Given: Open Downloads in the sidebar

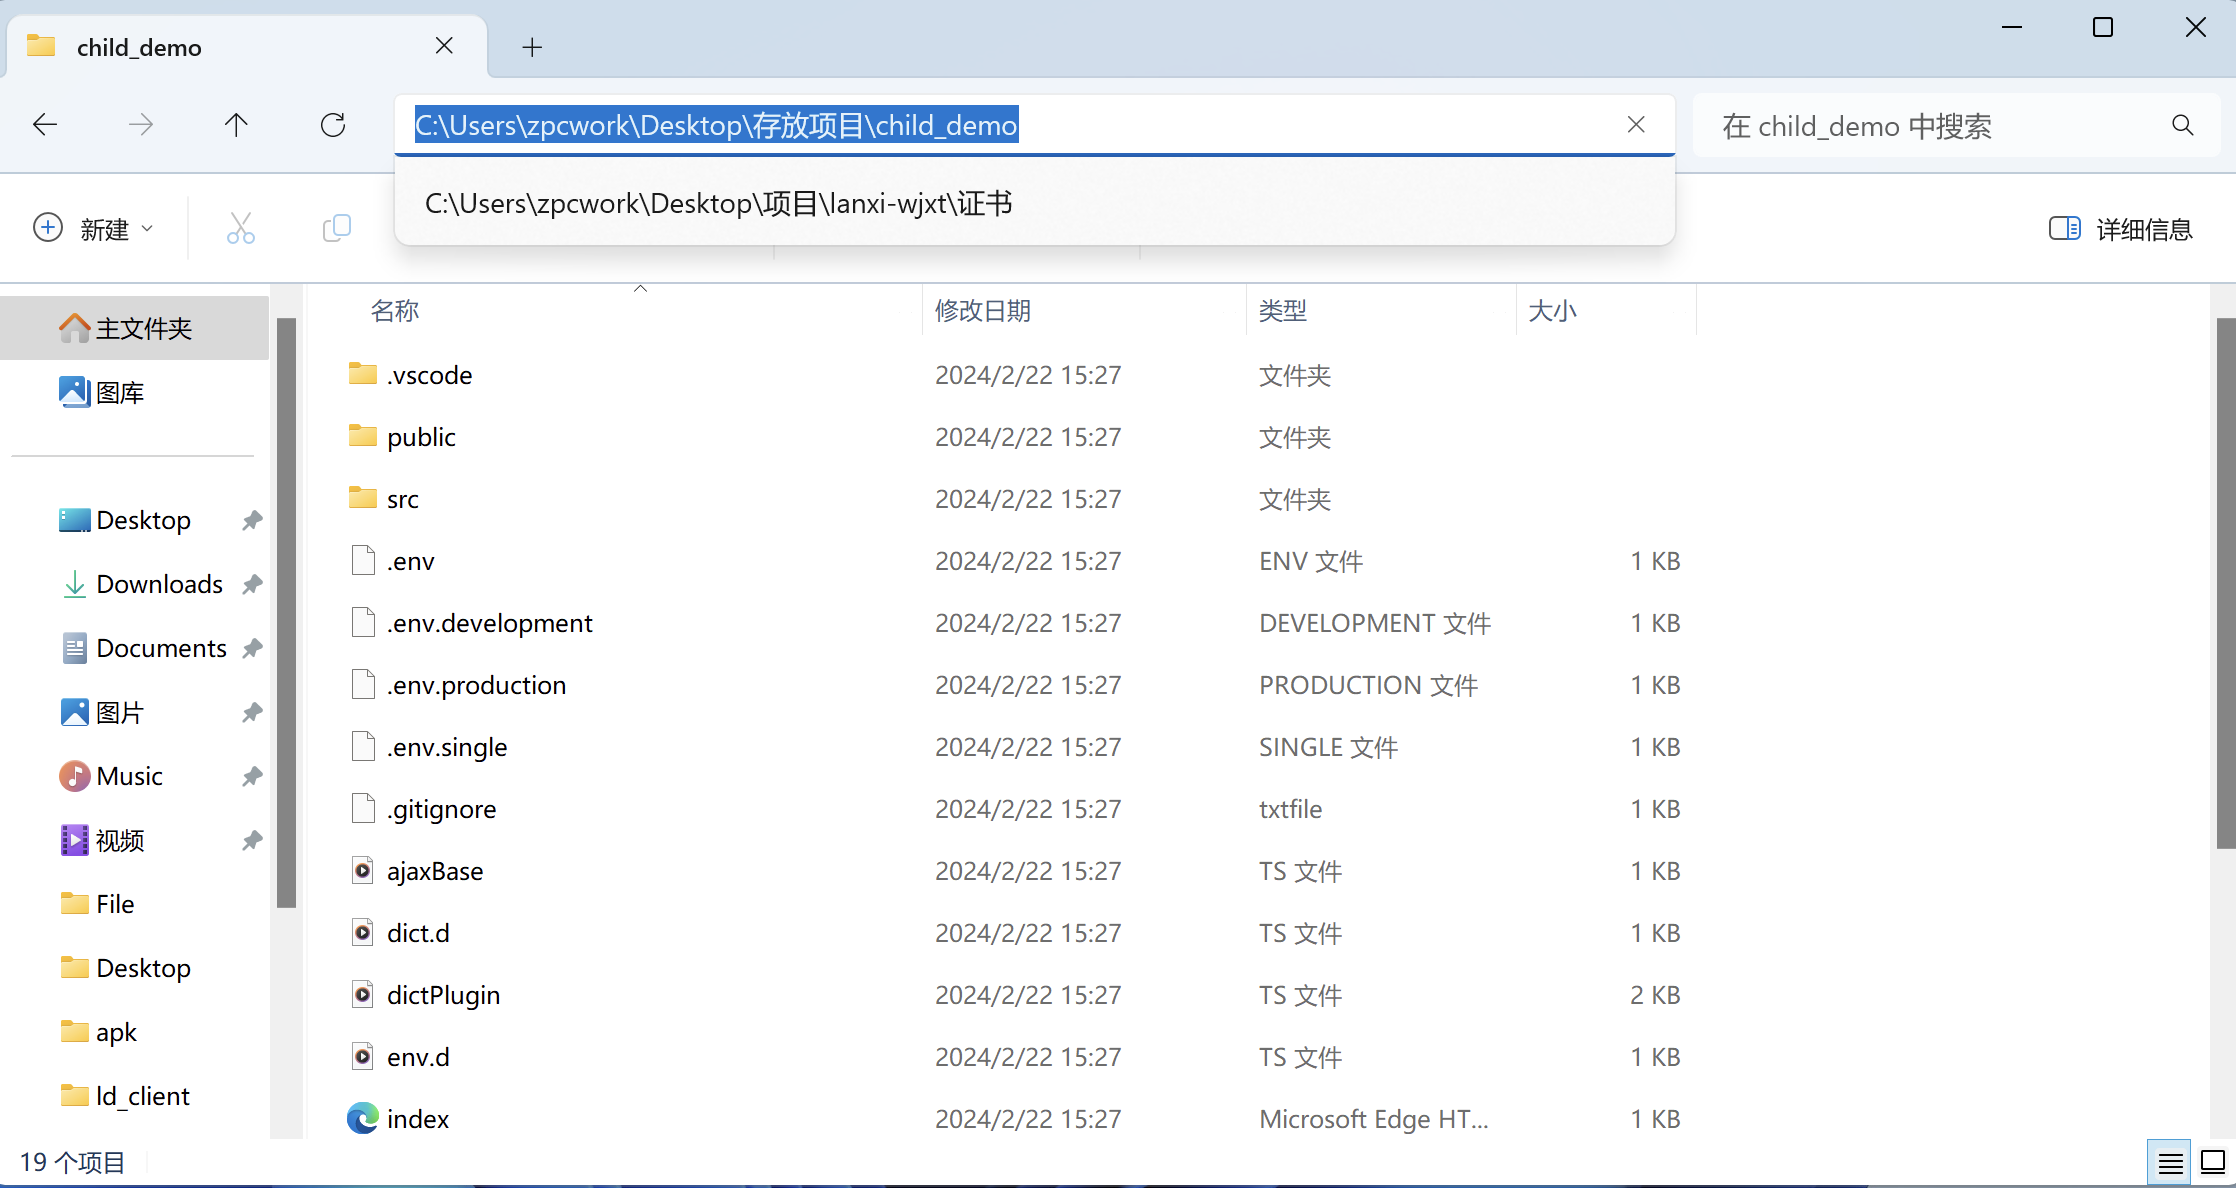Looking at the screenshot, I should click(x=159, y=584).
